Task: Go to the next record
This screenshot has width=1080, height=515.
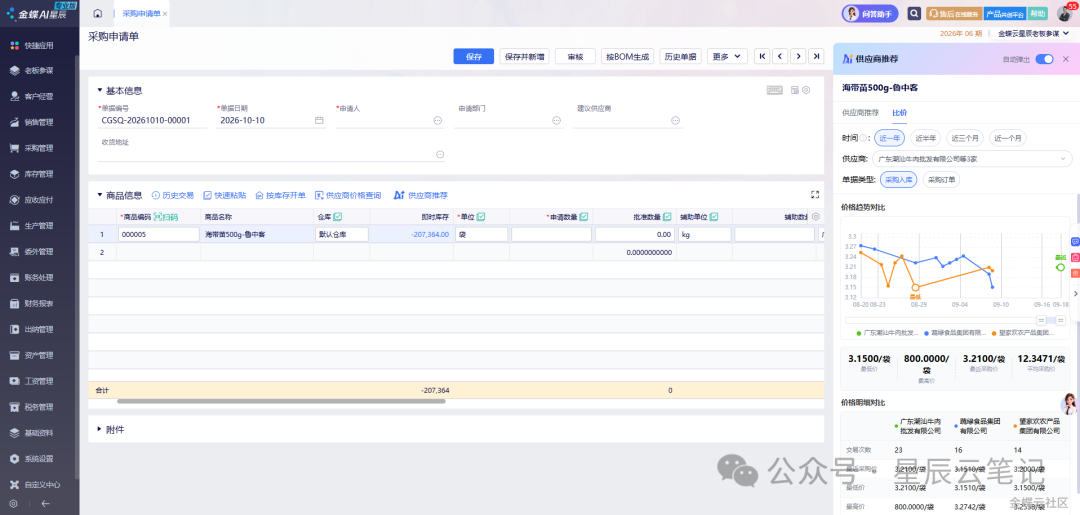Action: coord(798,56)
